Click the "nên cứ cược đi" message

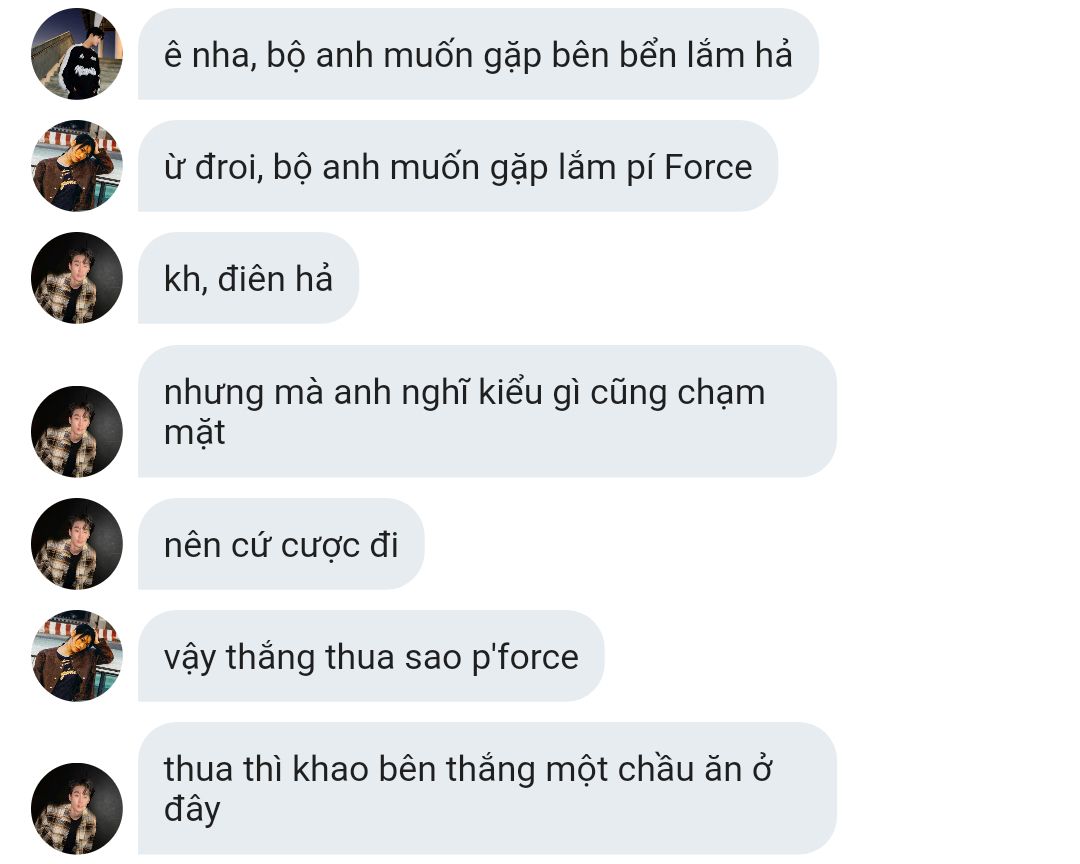281,544
